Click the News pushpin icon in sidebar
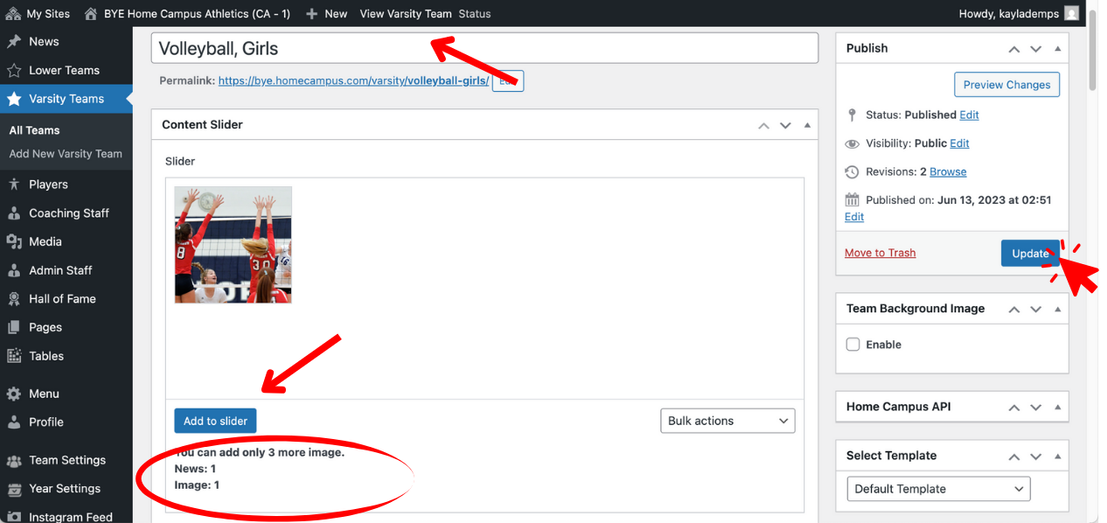Viewport: 1107px width, 523px height. pos(14,42)
